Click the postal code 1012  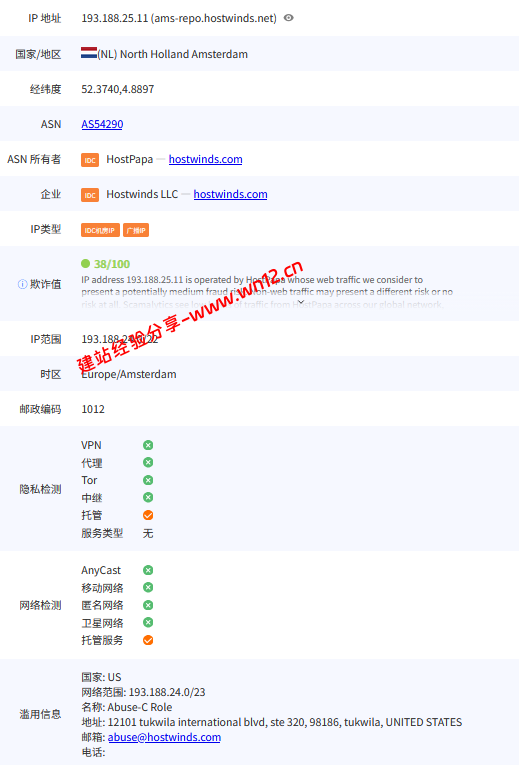point(93,409)
